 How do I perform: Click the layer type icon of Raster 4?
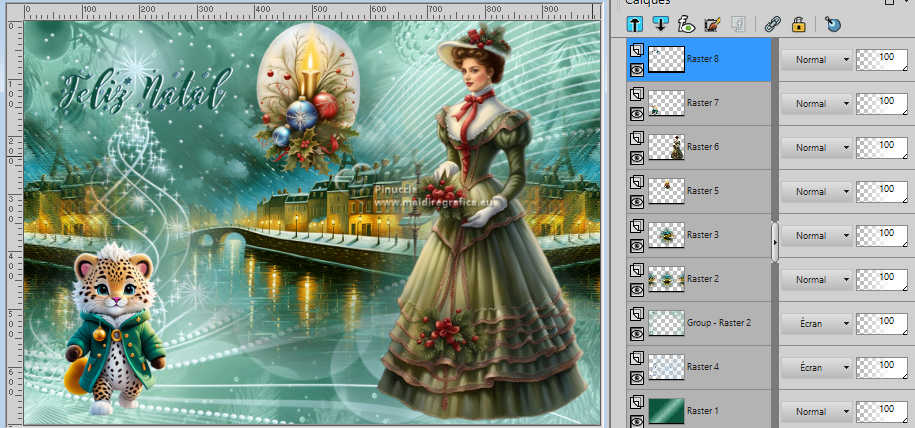pos(637,359)
